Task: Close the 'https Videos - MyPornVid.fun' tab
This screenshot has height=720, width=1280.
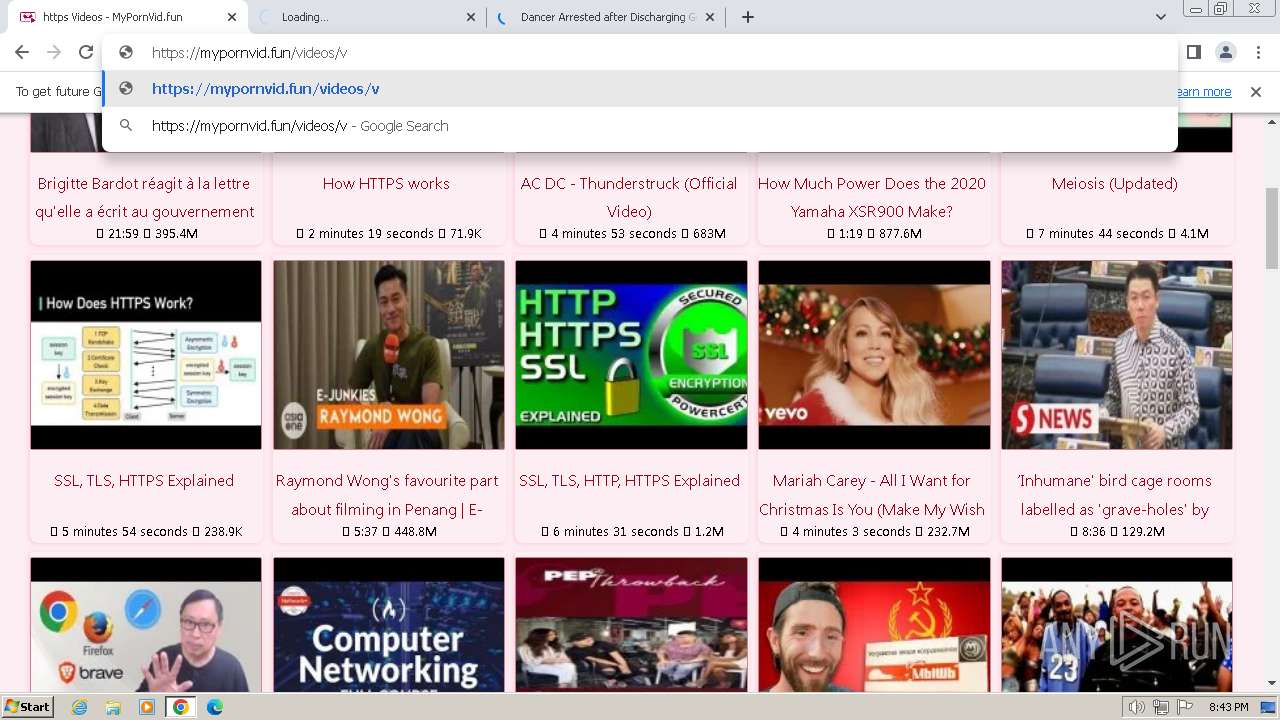Action: click(232, 17)
